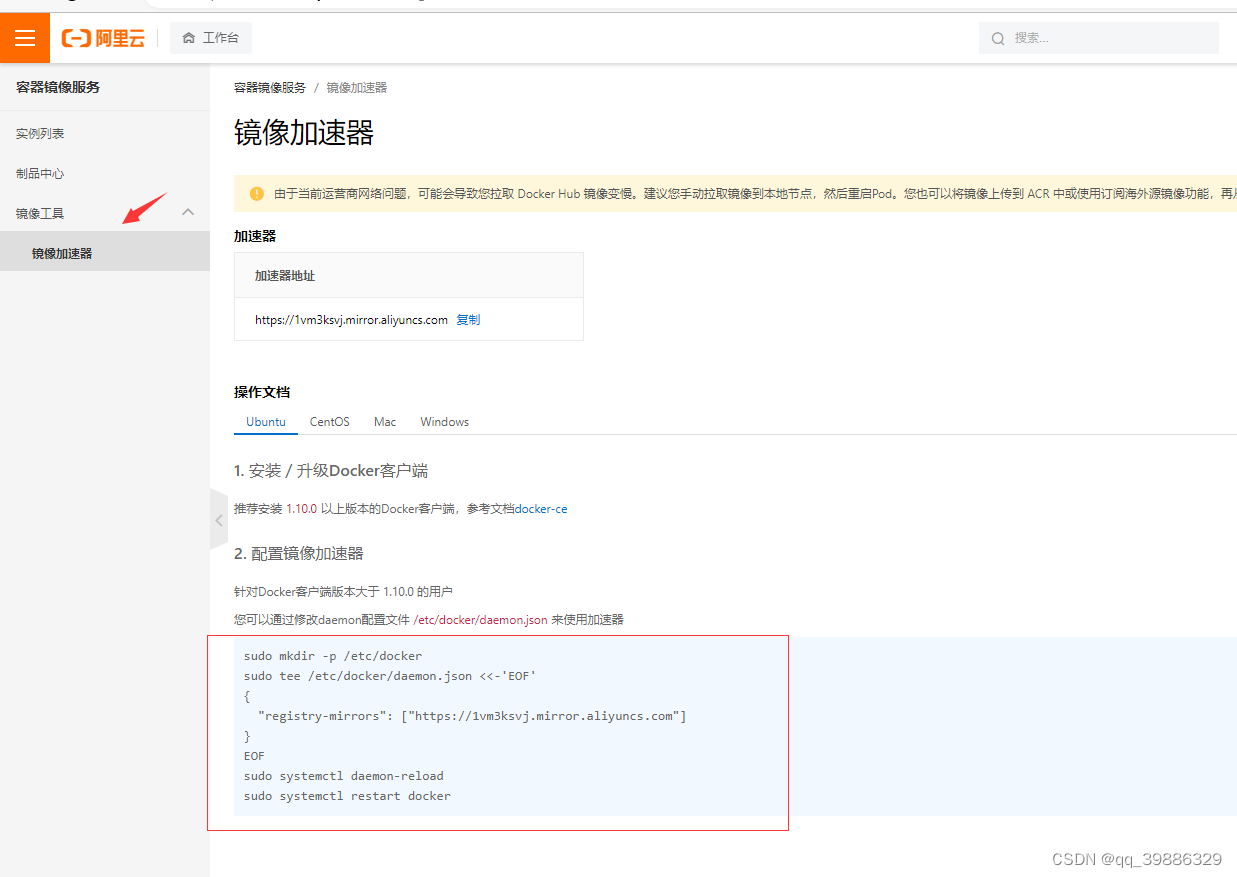The image size is (1237, 877).
Task: Open the 工作台 workbench button
Action: (x=211, y=38)
